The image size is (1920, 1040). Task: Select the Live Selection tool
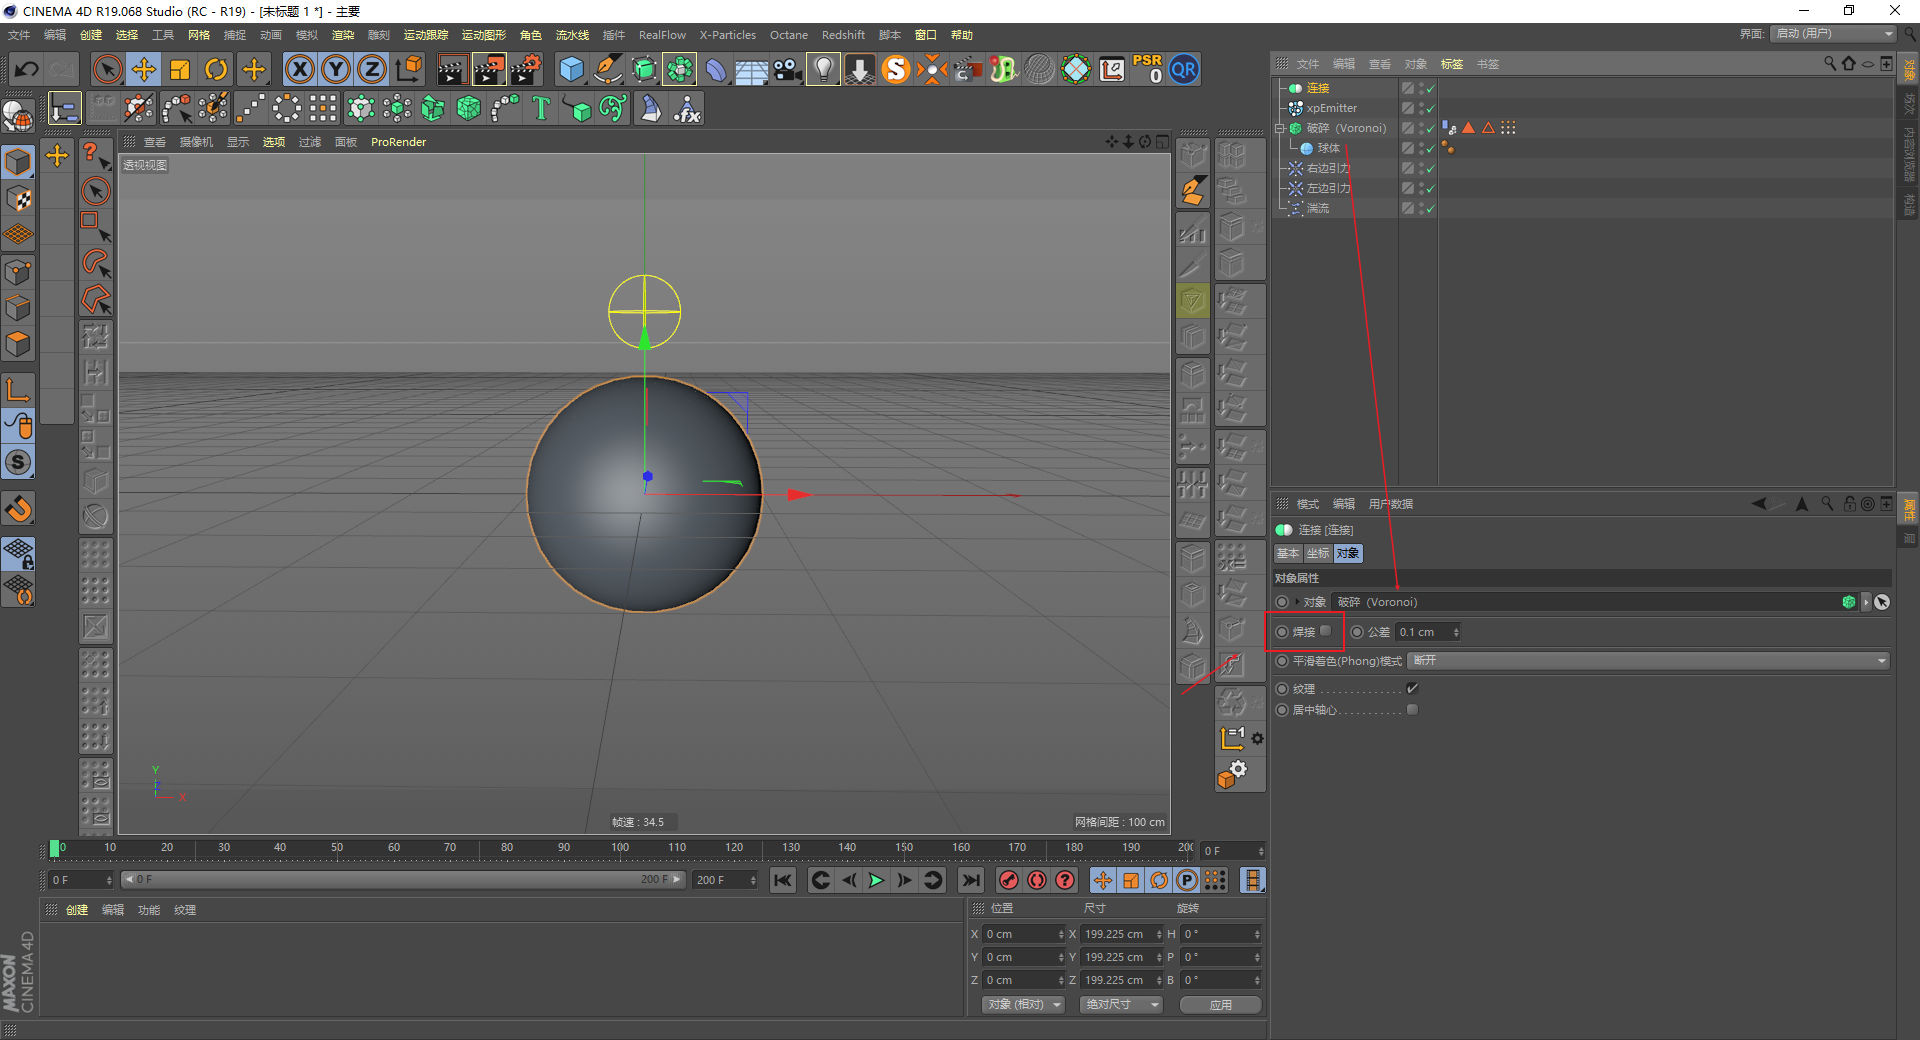point(107,69)
